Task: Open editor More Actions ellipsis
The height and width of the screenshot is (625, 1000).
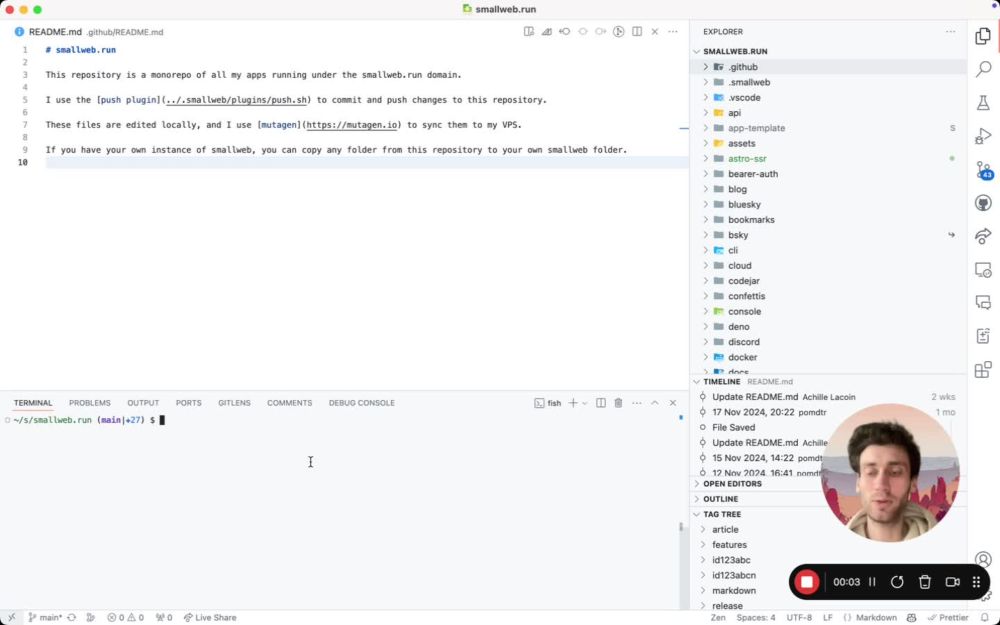Action: 673,31
